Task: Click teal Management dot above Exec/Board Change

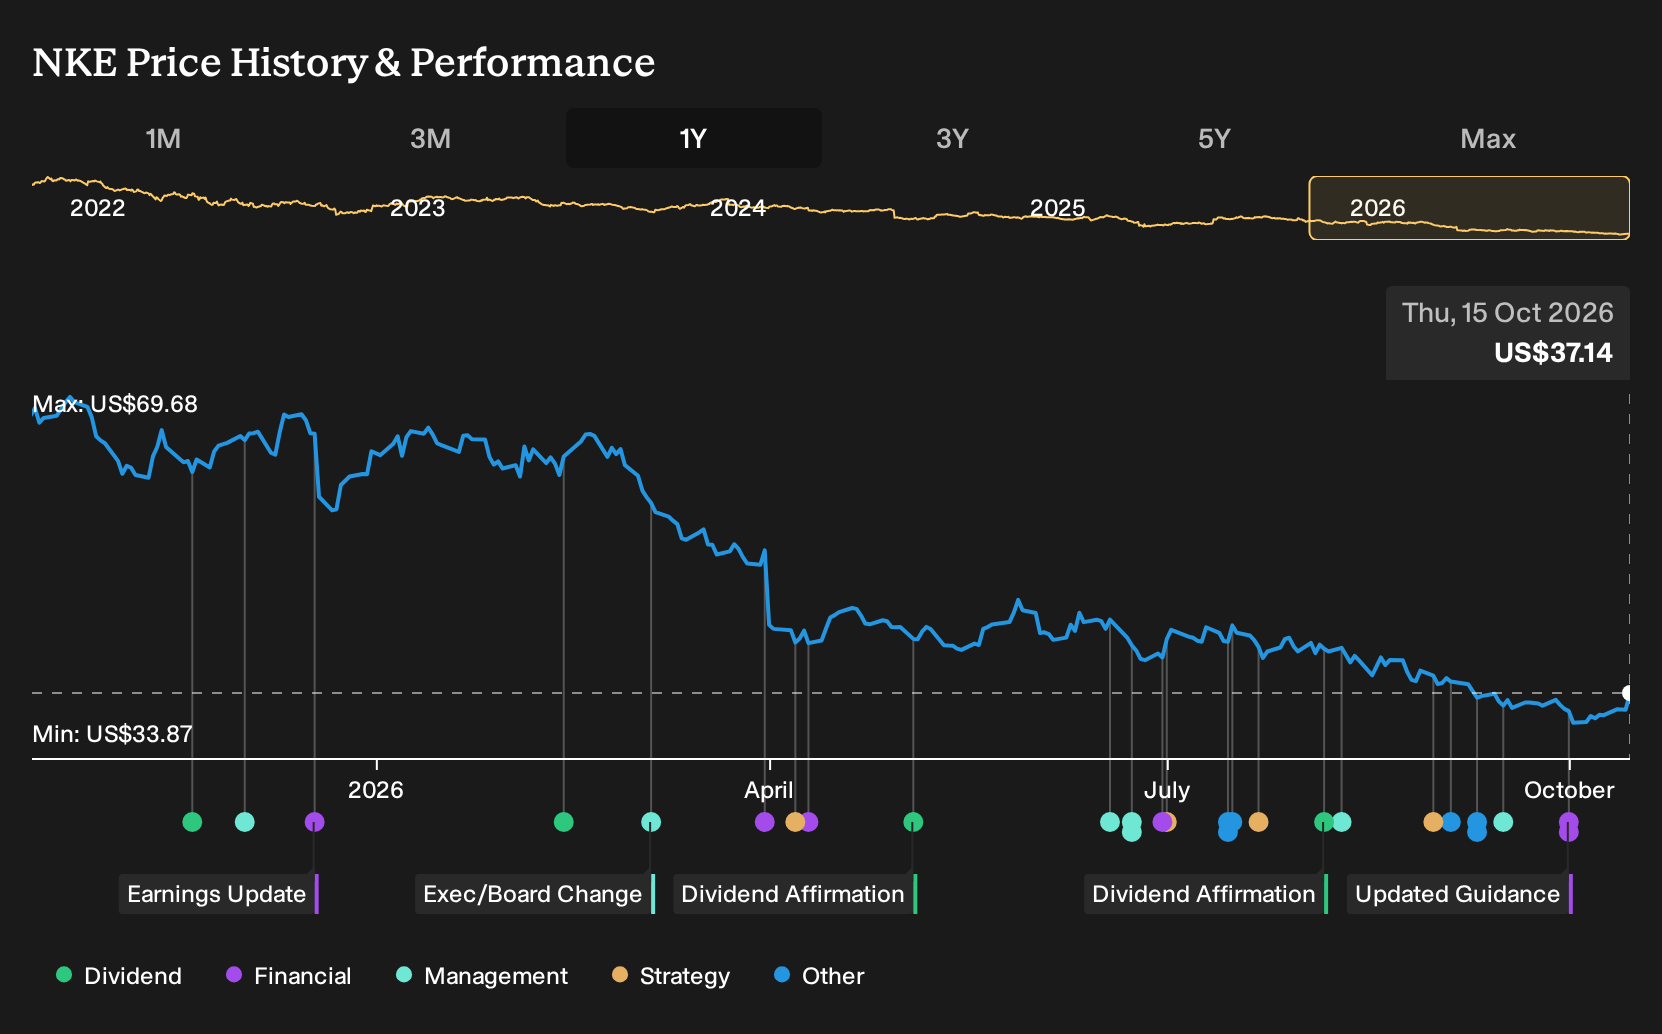Action: [x=651, y=822]
